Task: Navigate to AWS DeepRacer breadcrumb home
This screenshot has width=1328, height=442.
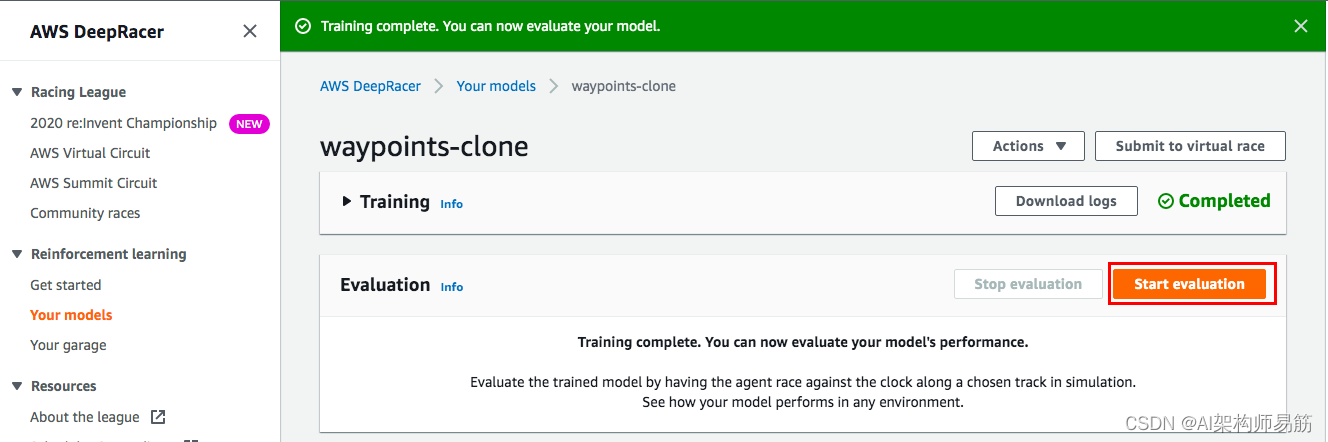Action: pos(370,86)
